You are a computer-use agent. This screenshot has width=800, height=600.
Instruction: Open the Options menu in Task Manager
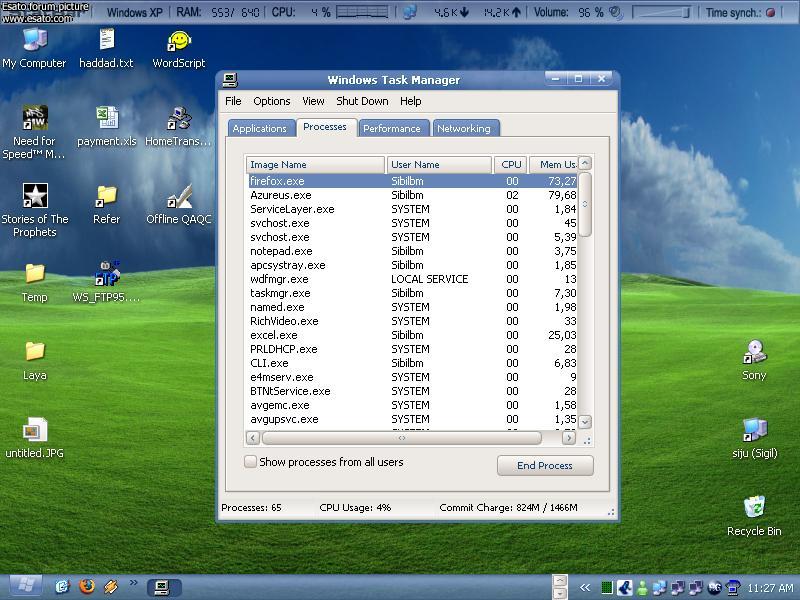(271, 101)
